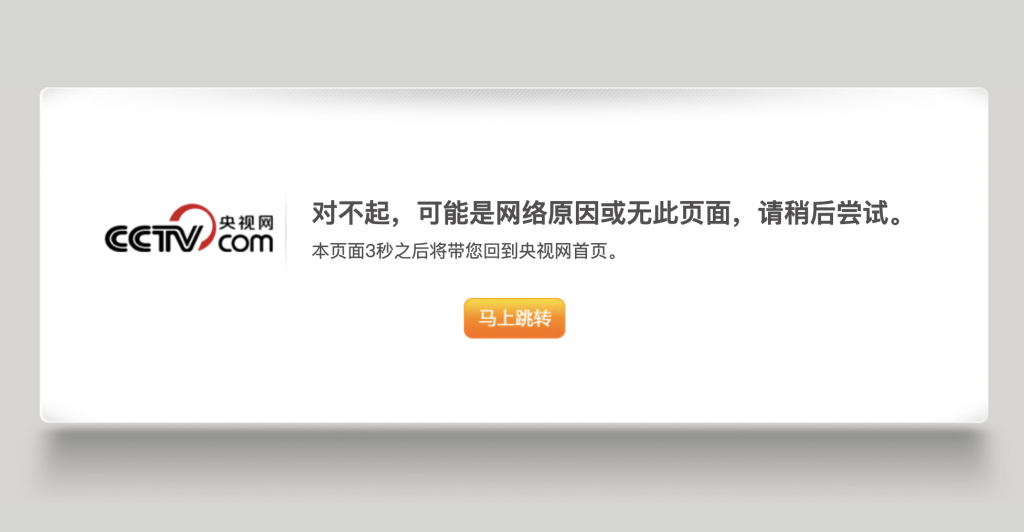Click the orange 马上跳转 button
Image resolution: width=1024 pixels, height=532 pixels.
515,318
